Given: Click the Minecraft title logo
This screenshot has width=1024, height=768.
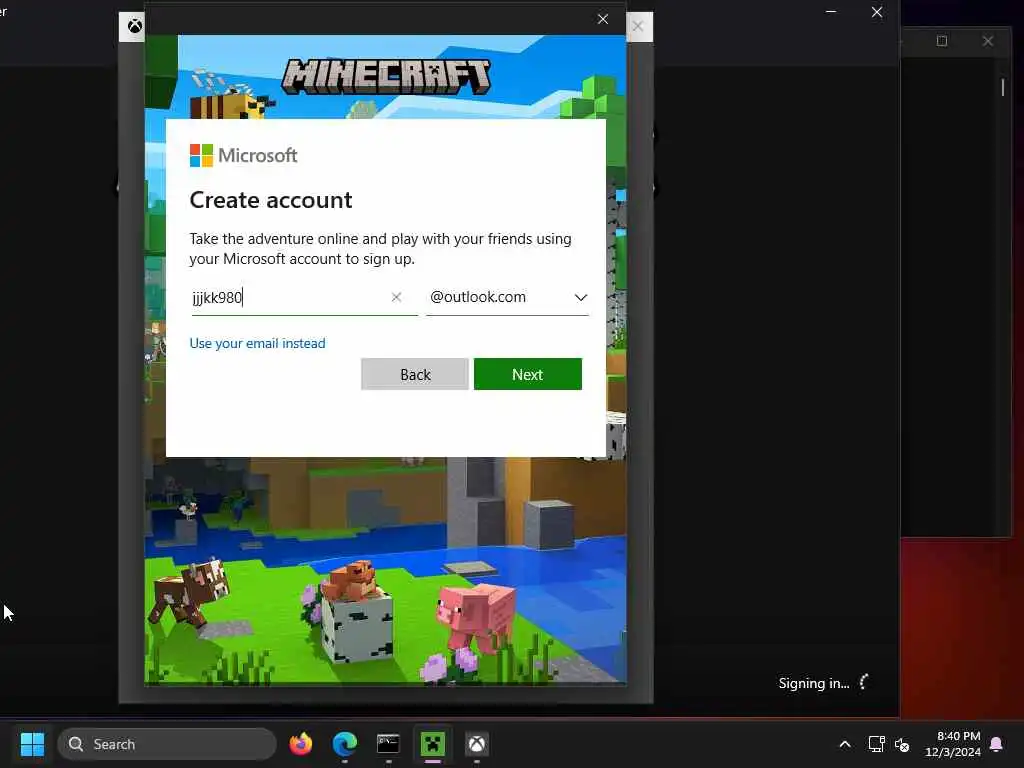Looking at the screenshot, I should pyautogui.click(x=386, y=76).
